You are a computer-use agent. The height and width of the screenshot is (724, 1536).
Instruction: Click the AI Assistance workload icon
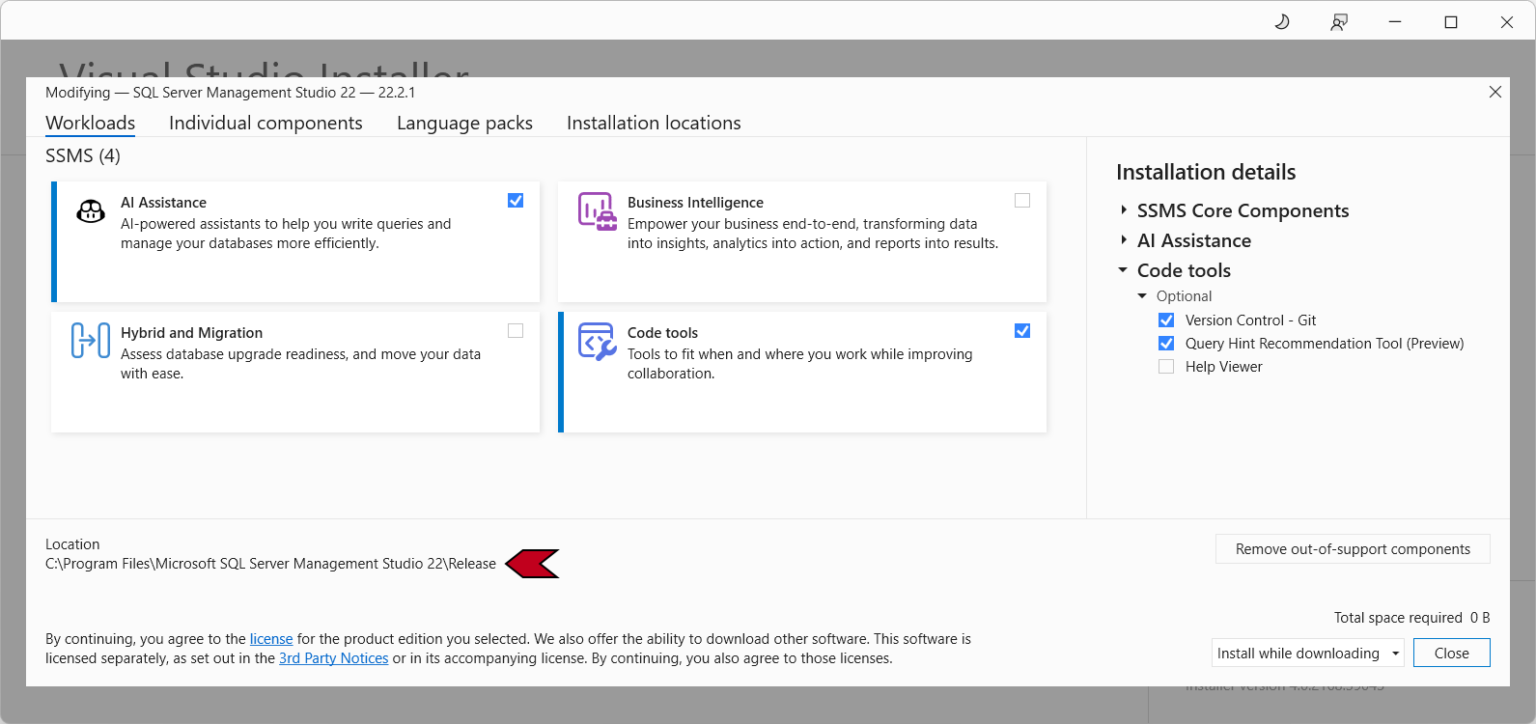pyautogui.click(x=91, y=210)
